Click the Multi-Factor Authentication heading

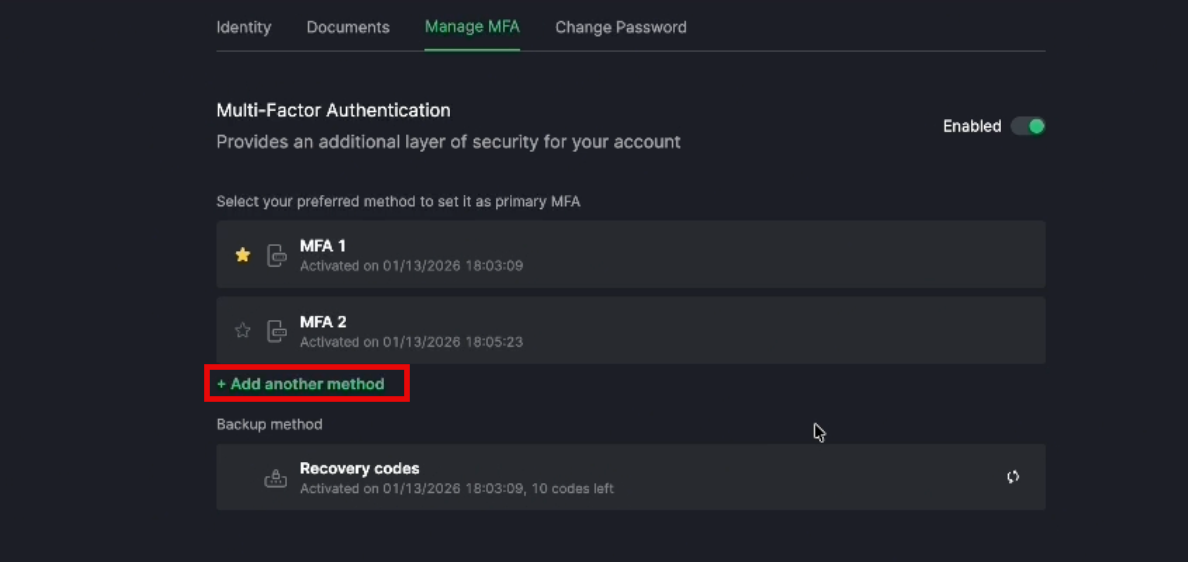coord(333,111)
